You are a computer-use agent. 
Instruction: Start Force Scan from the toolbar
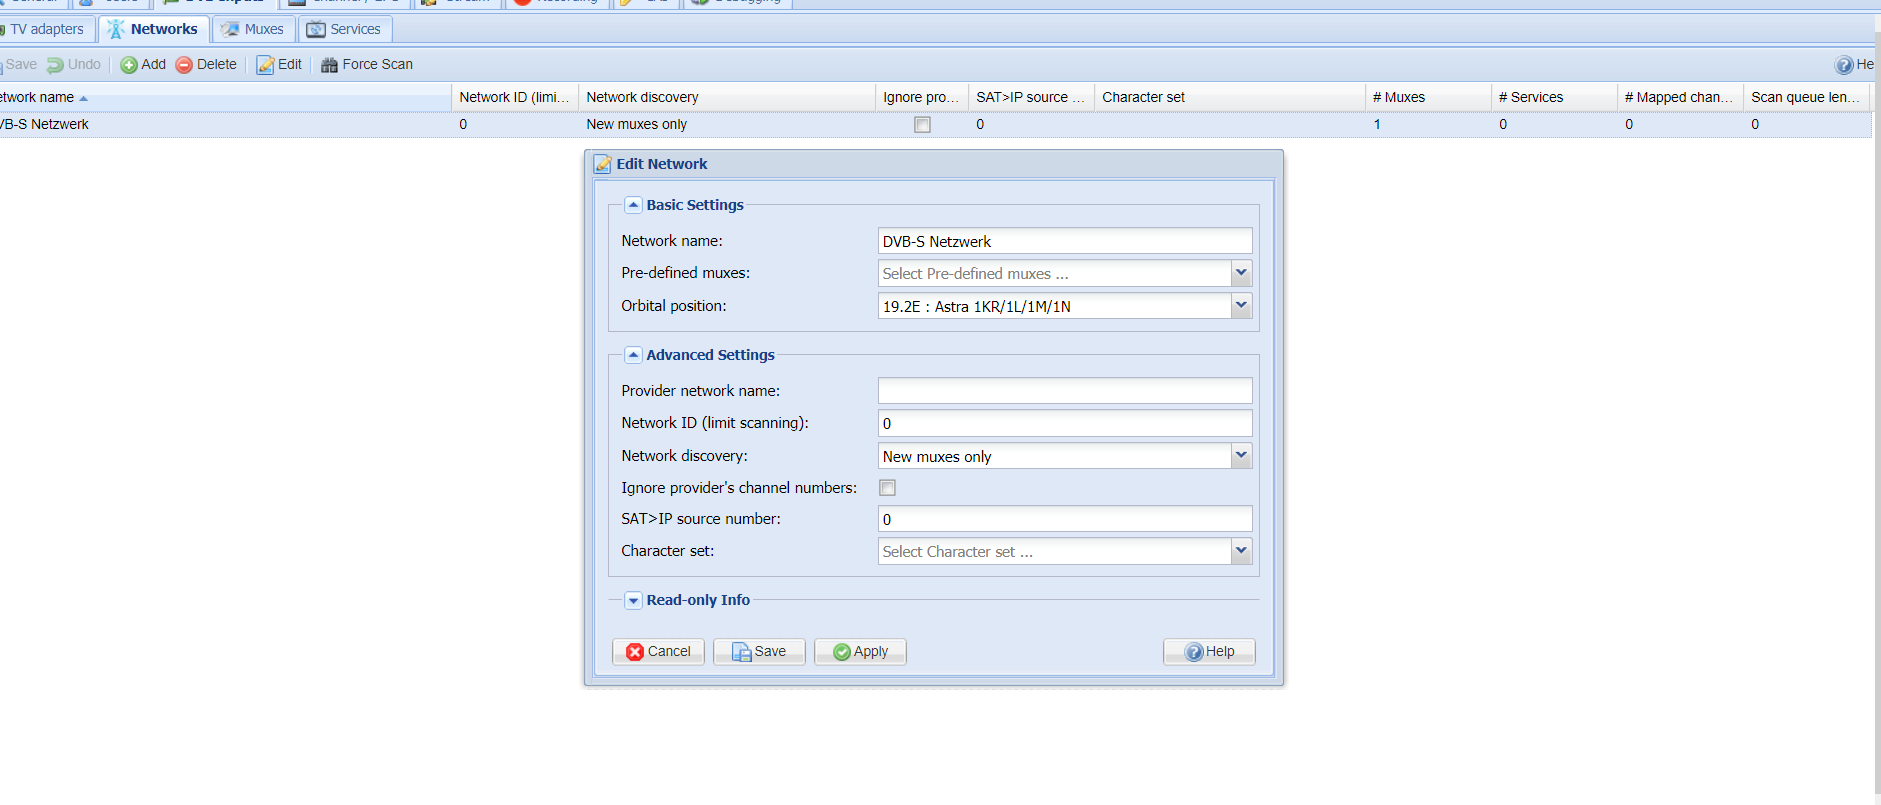(x=367, y=65)
